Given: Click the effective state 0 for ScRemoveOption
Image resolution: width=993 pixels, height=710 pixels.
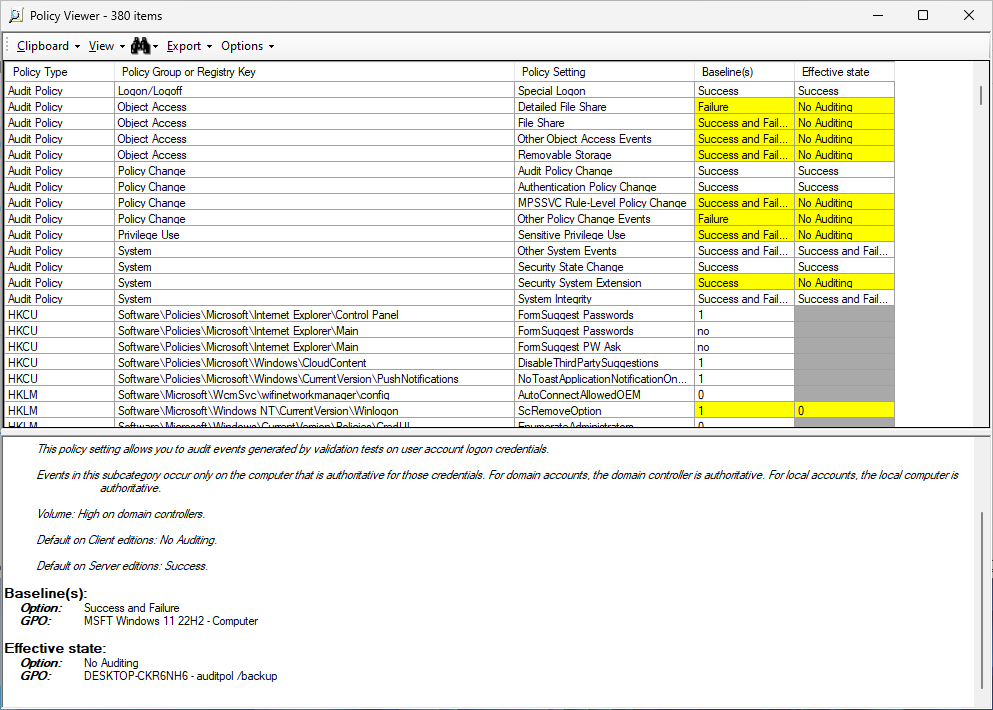Looking at the screenshot, I should [844, 411].
